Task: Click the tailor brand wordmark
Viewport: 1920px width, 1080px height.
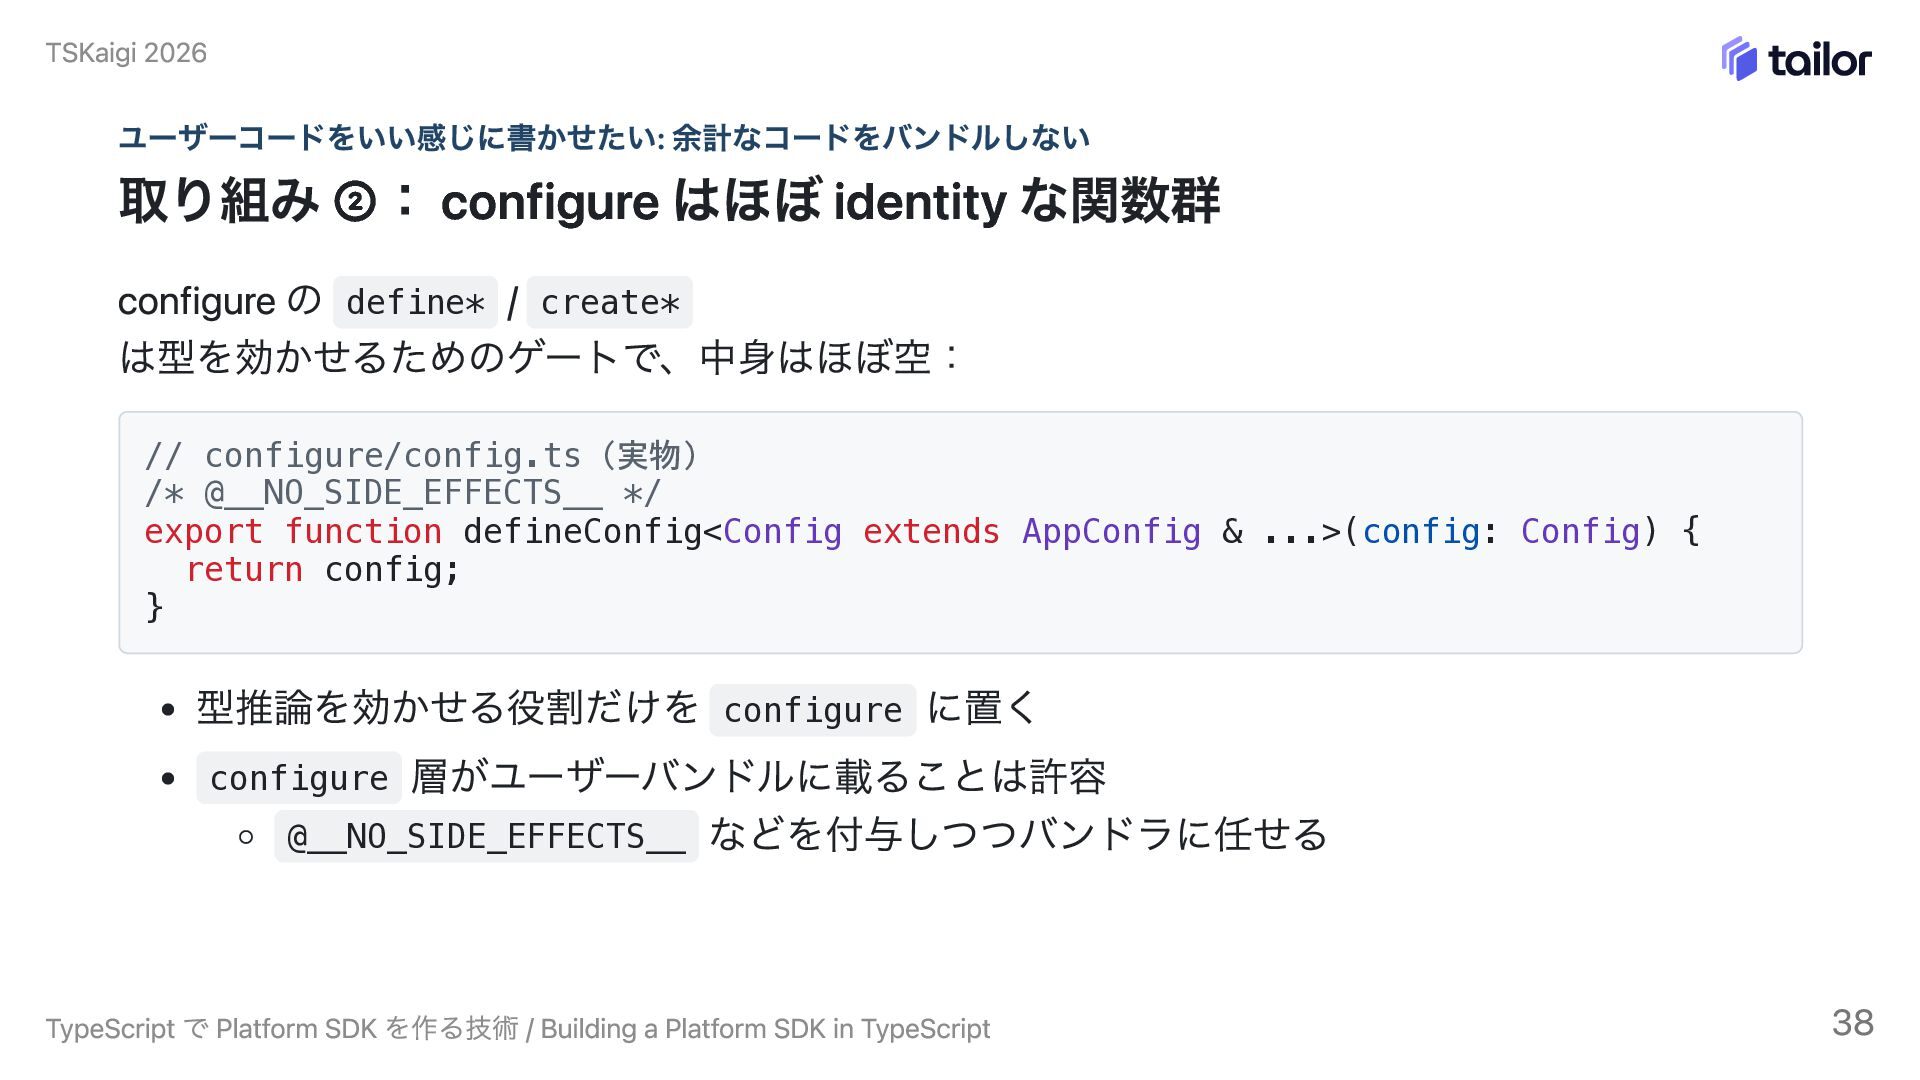Action: point(1819,60)
